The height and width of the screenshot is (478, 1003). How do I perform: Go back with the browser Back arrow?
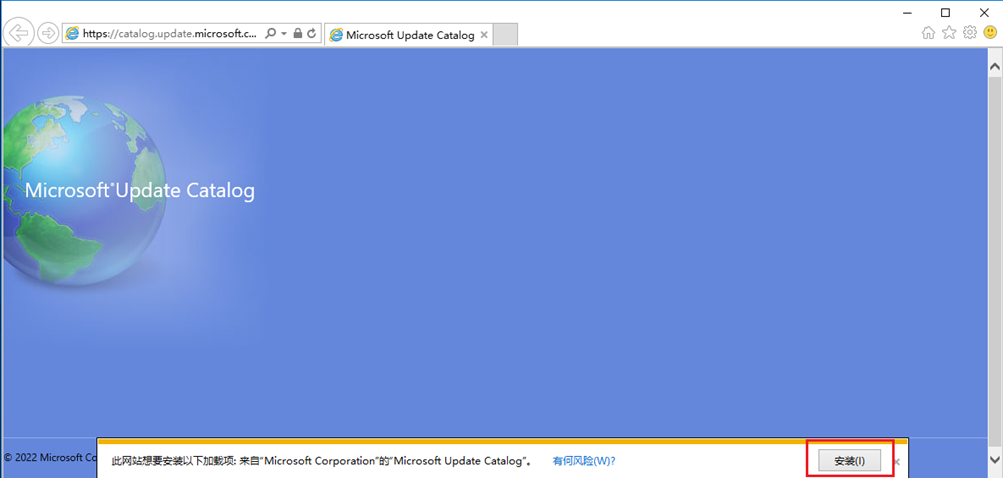tap(19, 33)
